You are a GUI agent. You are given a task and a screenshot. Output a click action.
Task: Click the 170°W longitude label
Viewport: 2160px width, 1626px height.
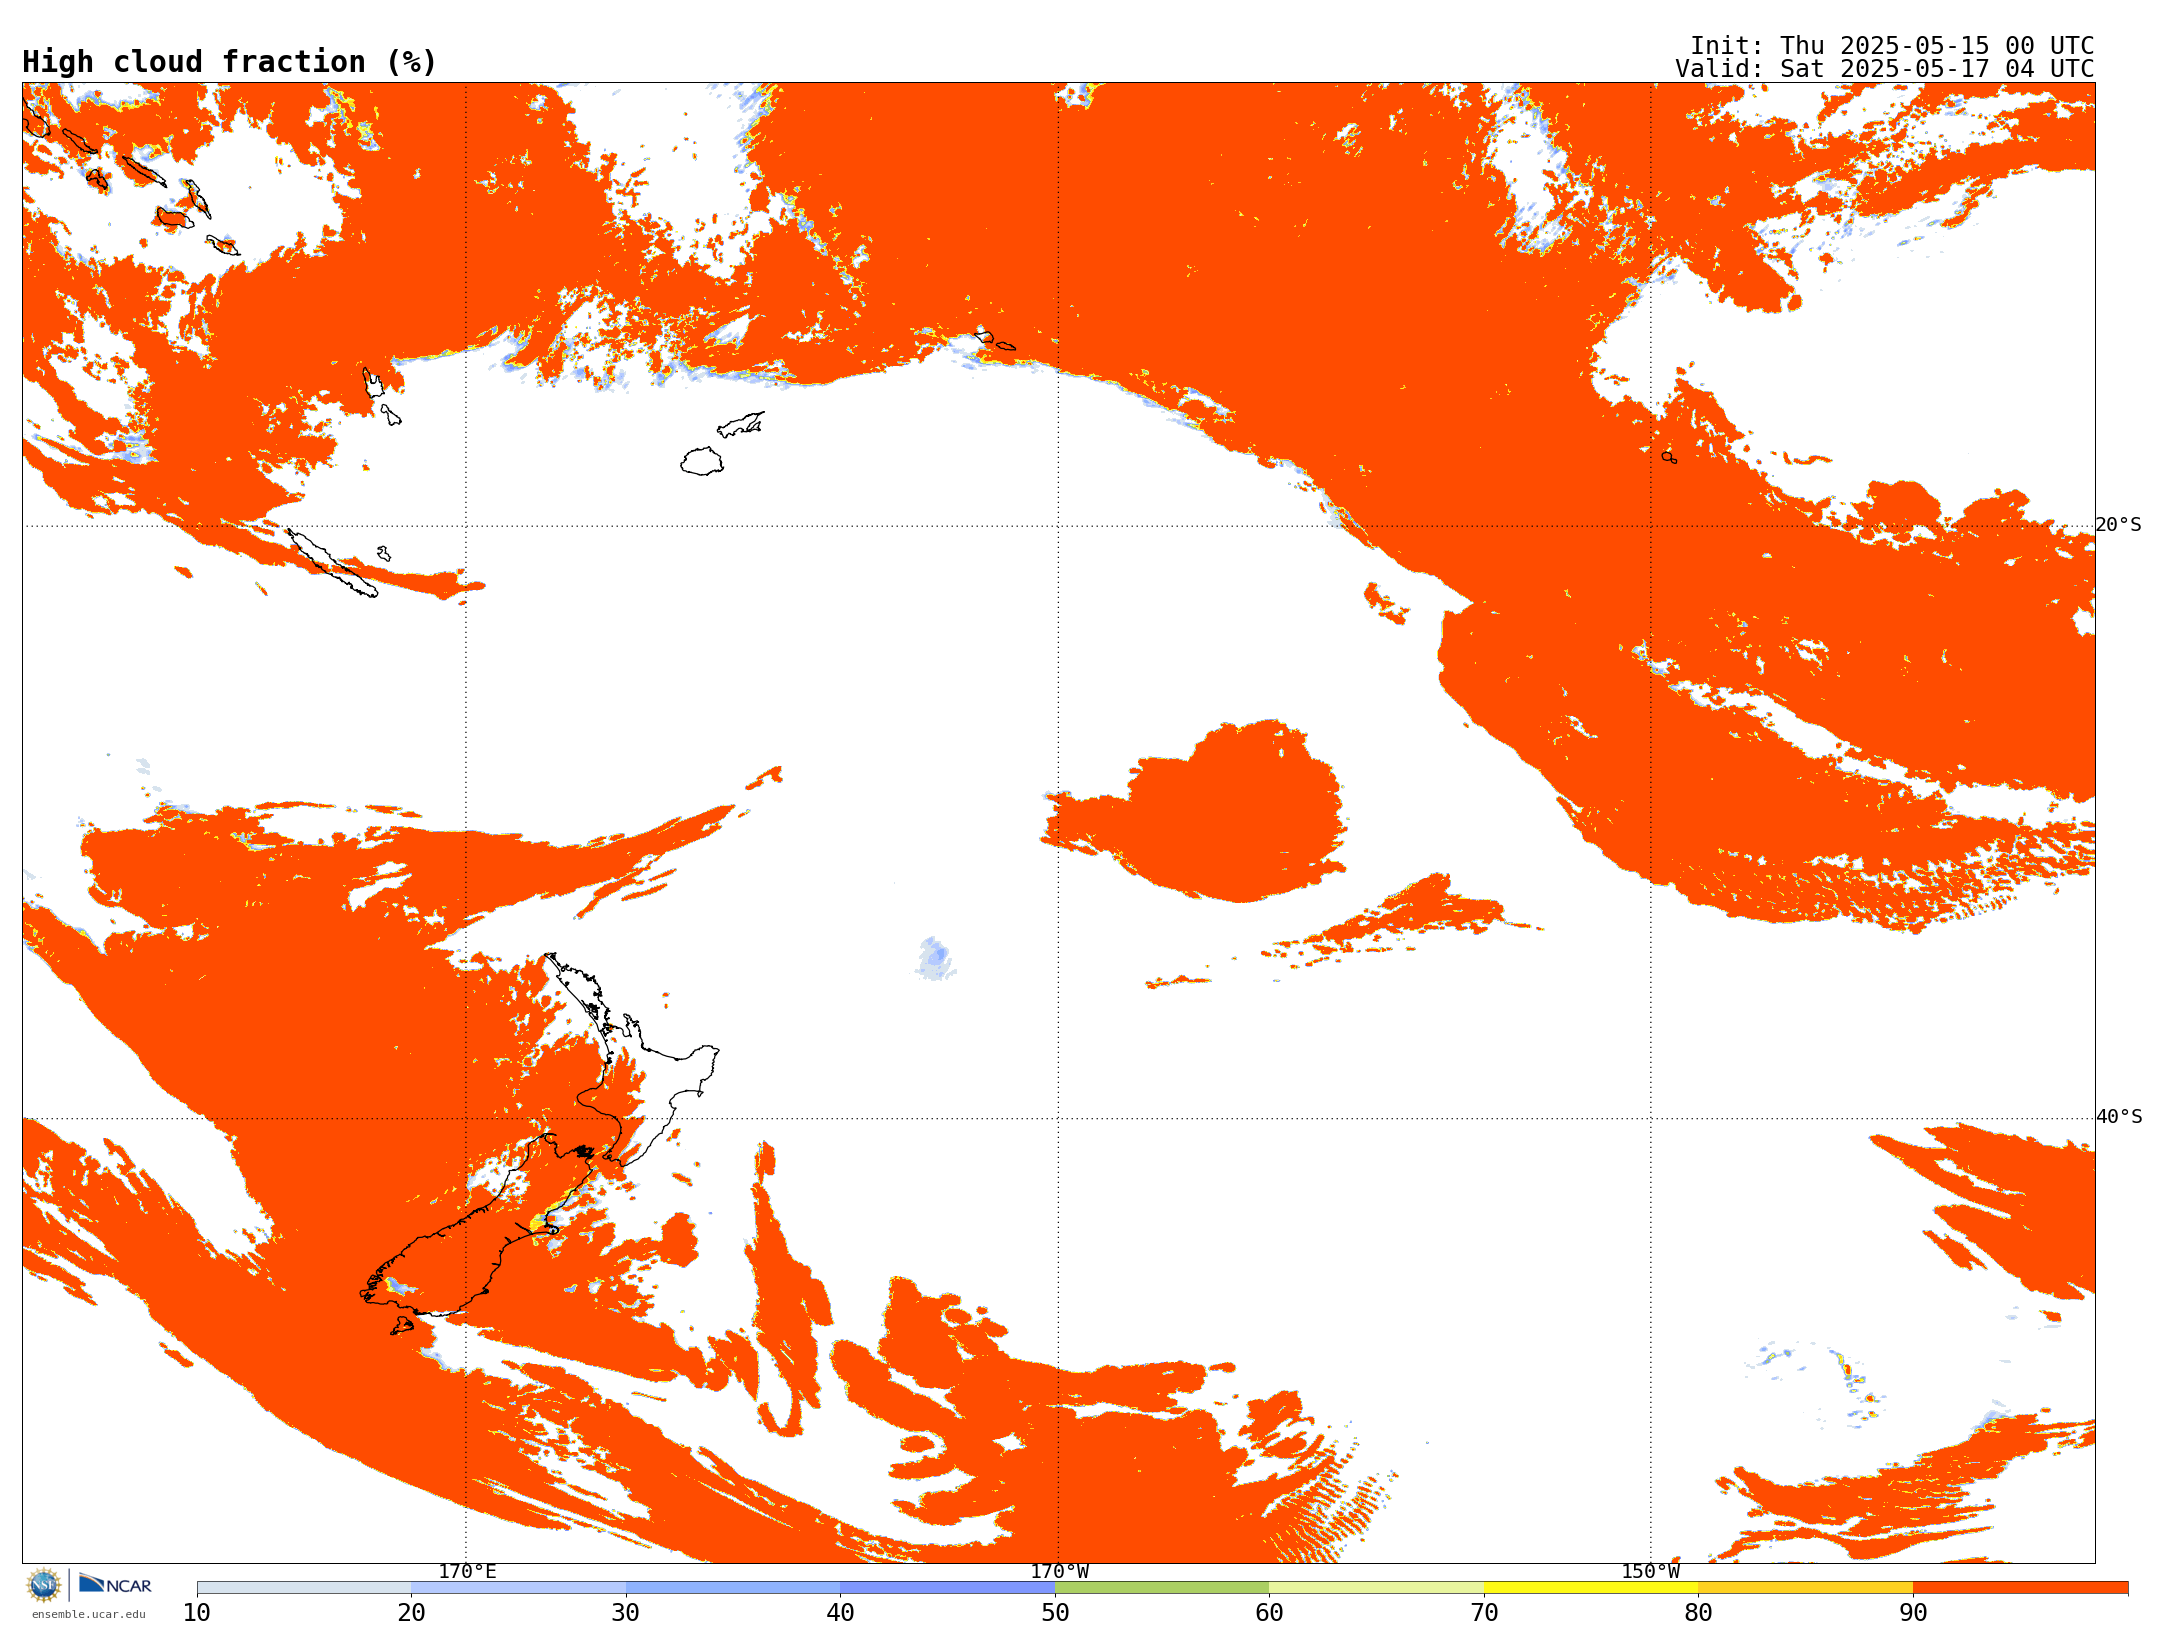pos(1059,1571)
